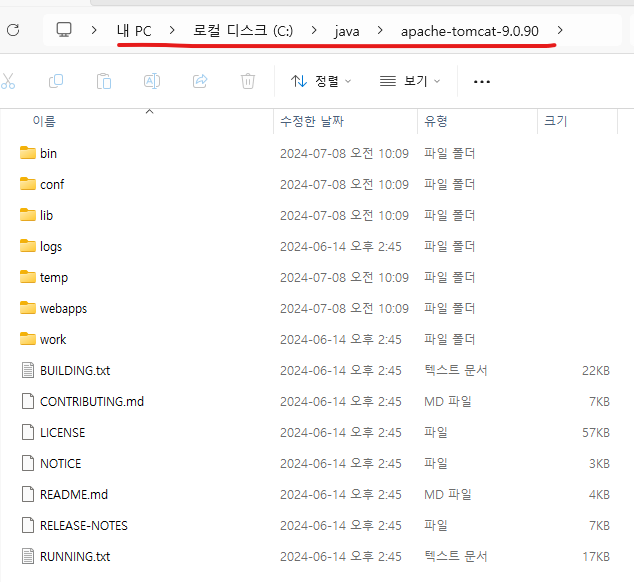Click the 3KB size of NOTICE
Image resolution: width=634 pixels, height=582 pixels.
(599, 464)
